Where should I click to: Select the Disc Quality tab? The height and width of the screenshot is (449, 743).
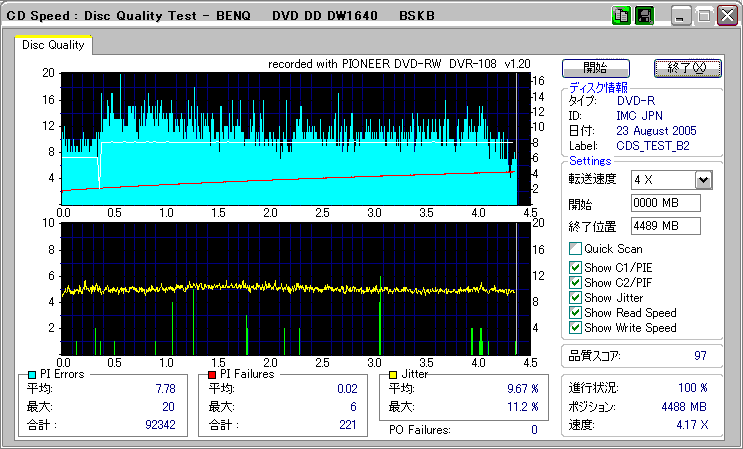(x=54, y=45)
